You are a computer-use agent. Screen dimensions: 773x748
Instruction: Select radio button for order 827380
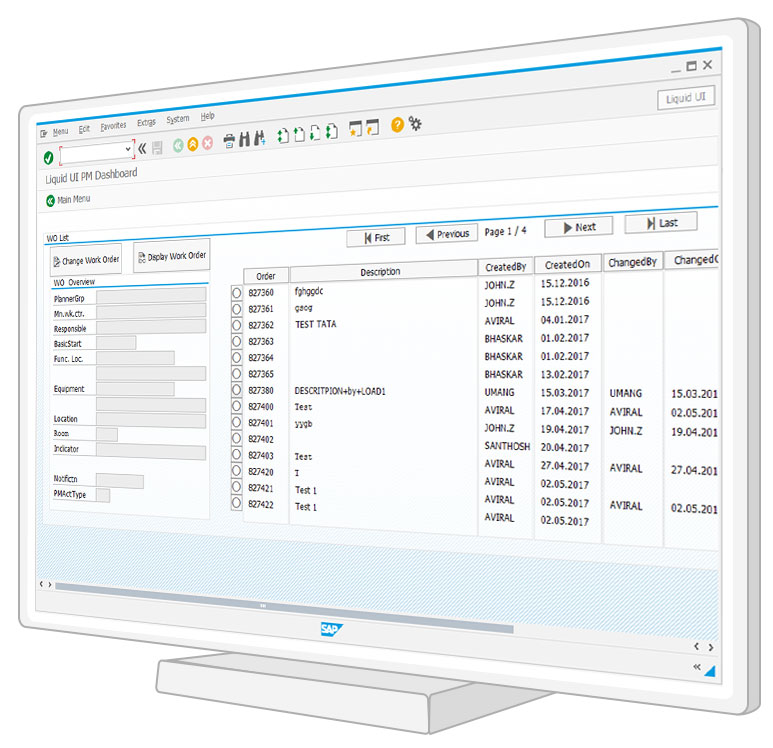(237, 390)
